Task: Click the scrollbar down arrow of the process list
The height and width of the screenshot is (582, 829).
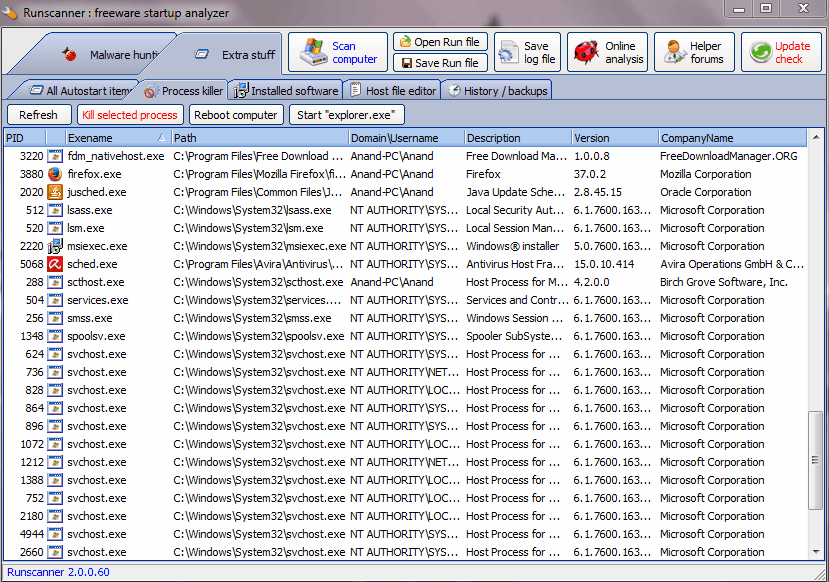Action: [x=816, y=552]
